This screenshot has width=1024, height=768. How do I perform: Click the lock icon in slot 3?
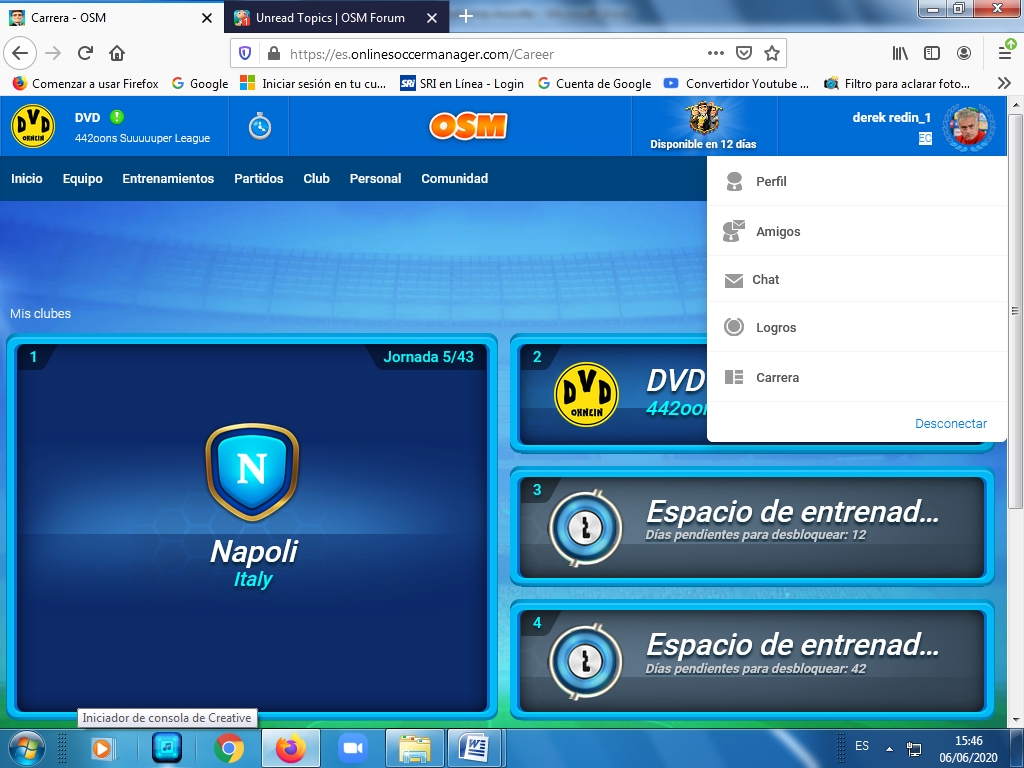click(586, 527)
